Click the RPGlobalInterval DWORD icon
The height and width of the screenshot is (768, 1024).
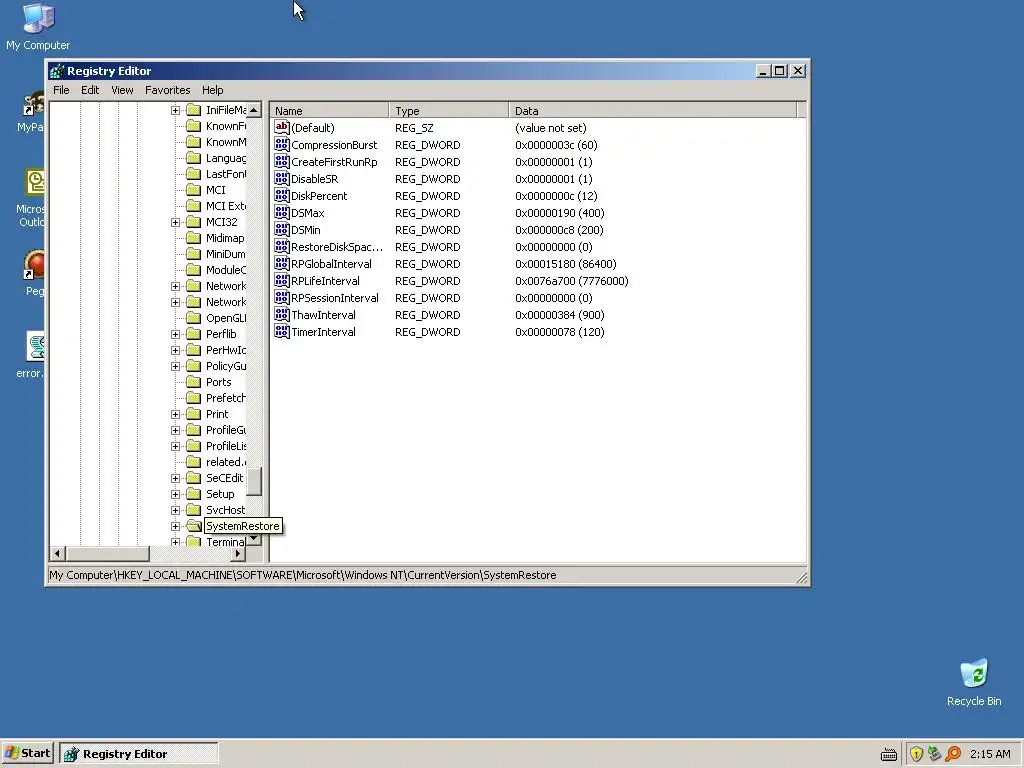281,263
